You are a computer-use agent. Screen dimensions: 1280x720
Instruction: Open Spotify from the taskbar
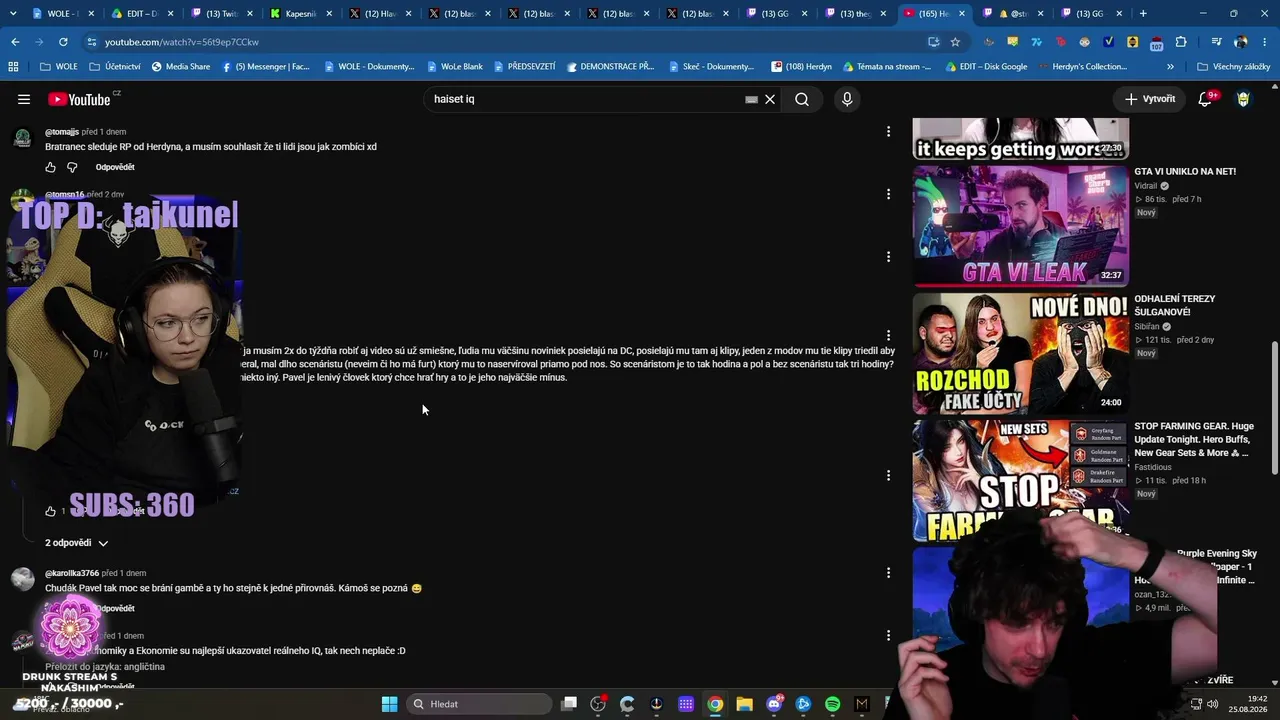833,704
